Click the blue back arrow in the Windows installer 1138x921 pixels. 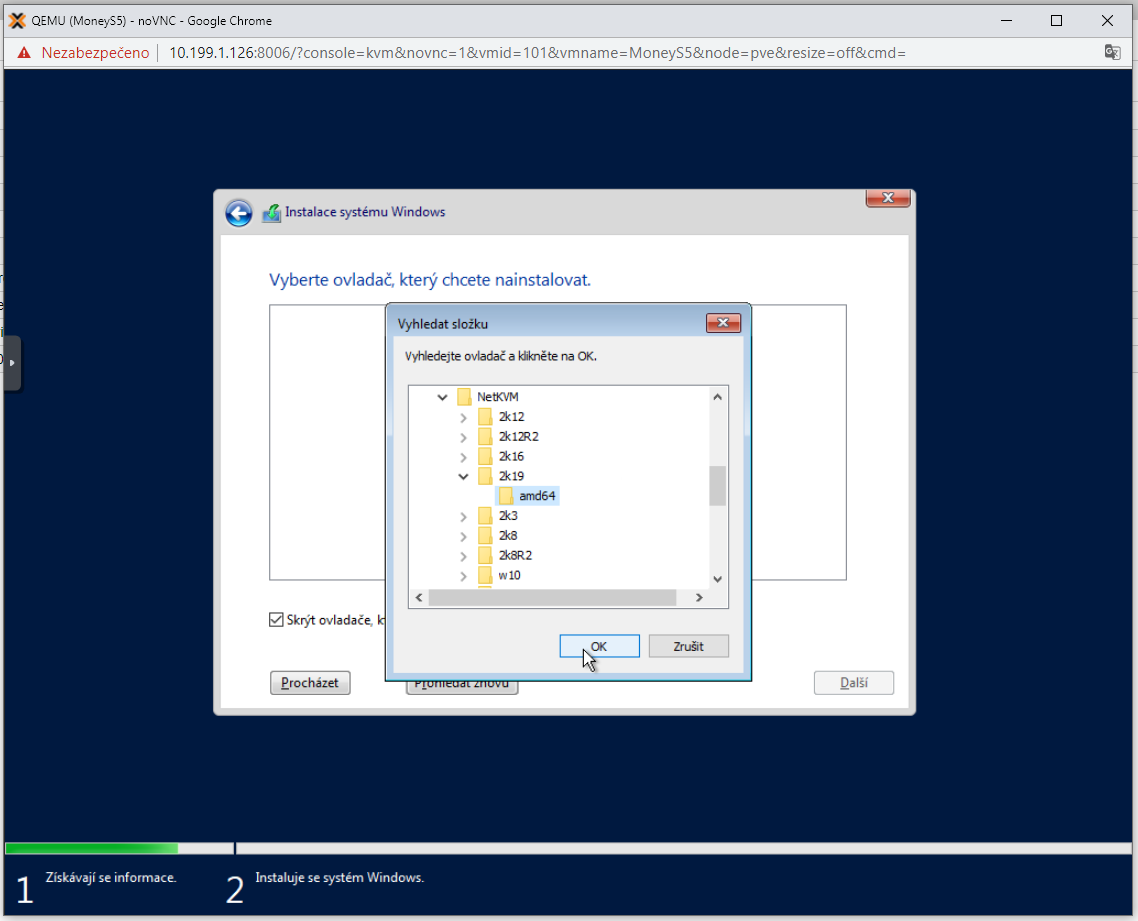pos(238,213)
